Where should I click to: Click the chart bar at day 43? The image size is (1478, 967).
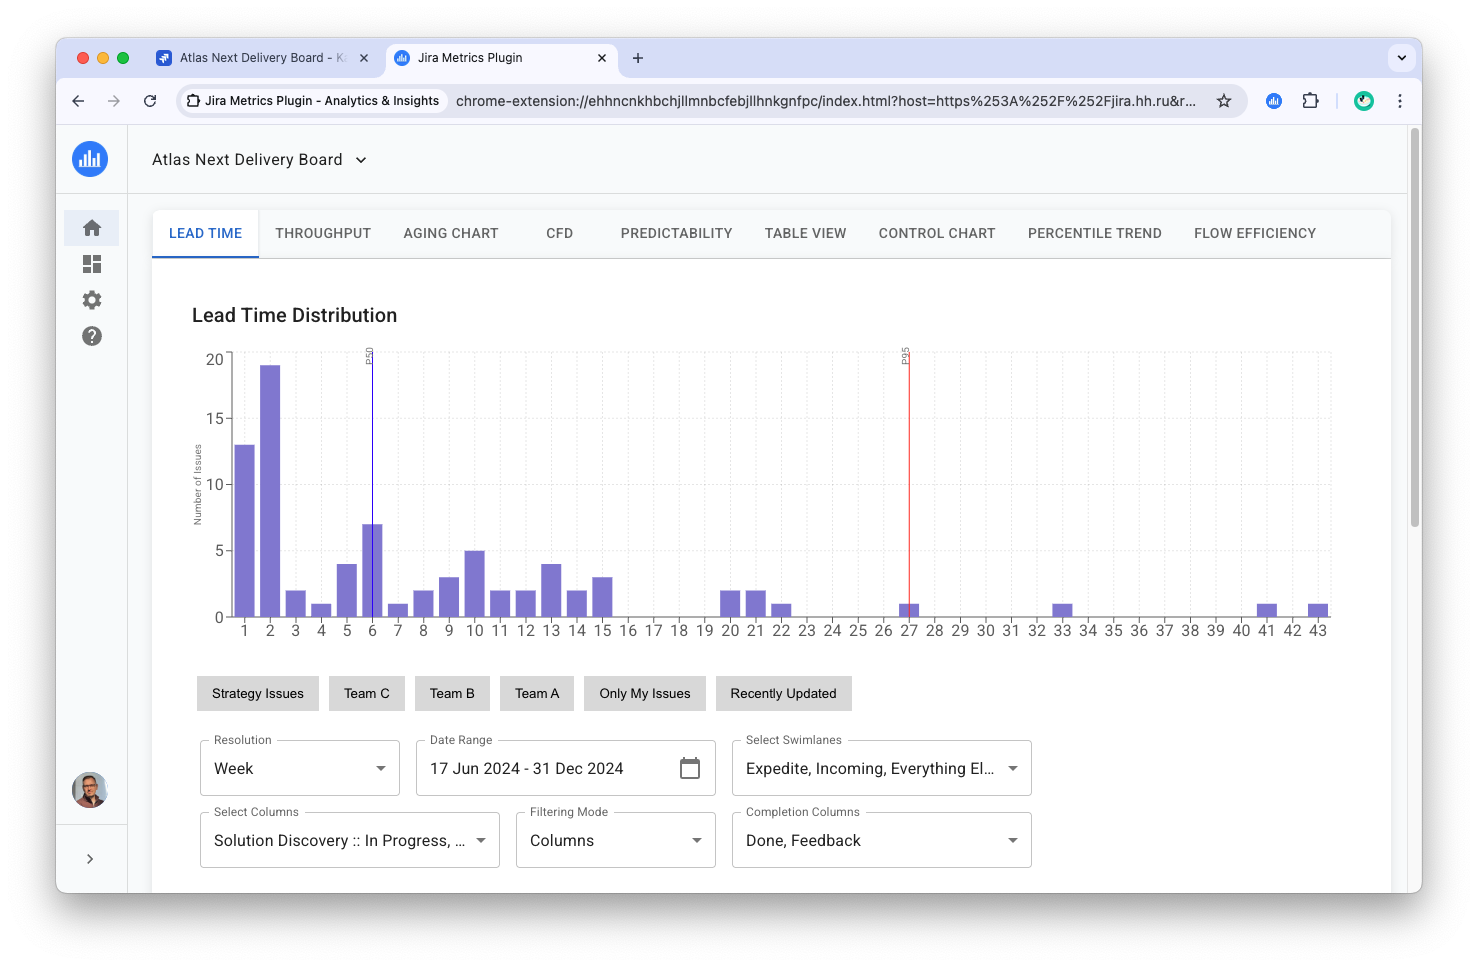pyautogui.click(x=1318, y=610)
